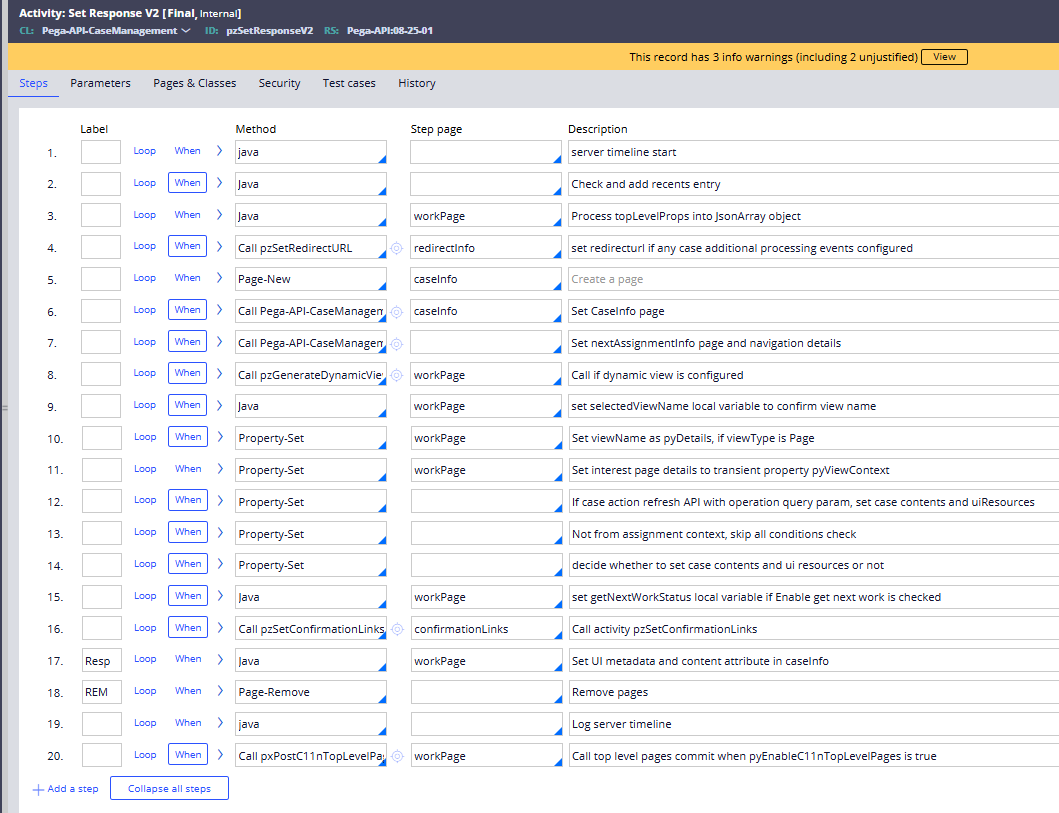Open rule crosshair icon in step 7
Viewport: 1059px width, 813px height.
[x=396, y=344]
